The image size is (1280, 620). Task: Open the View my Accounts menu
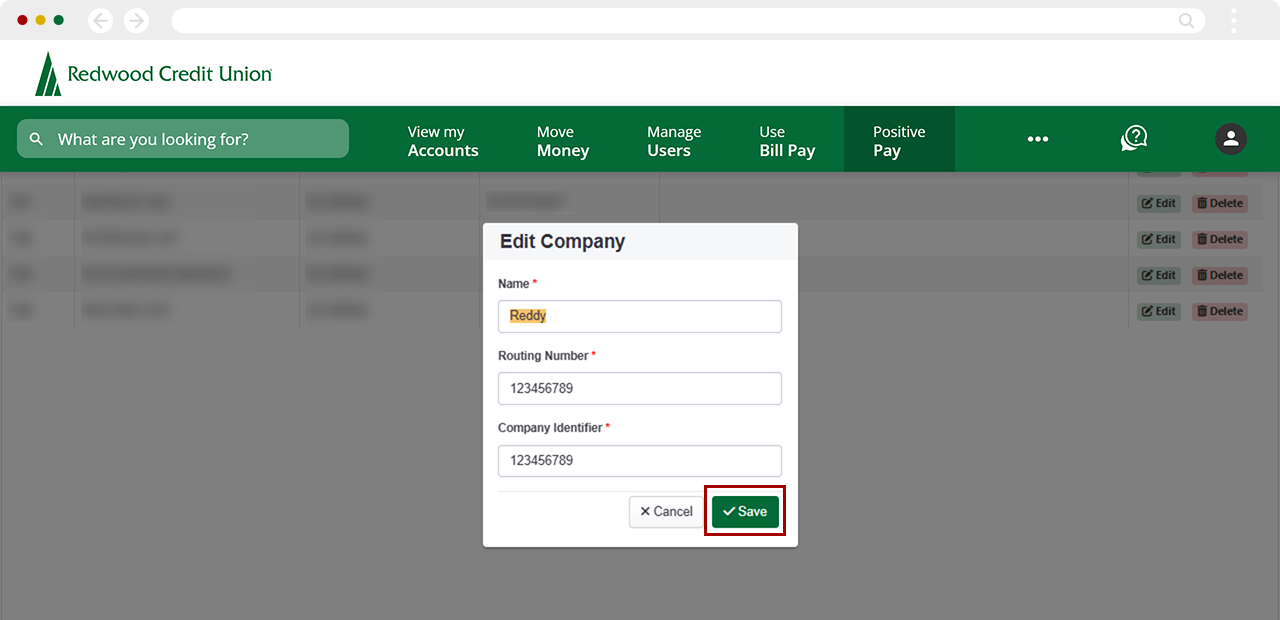[443, 141]
